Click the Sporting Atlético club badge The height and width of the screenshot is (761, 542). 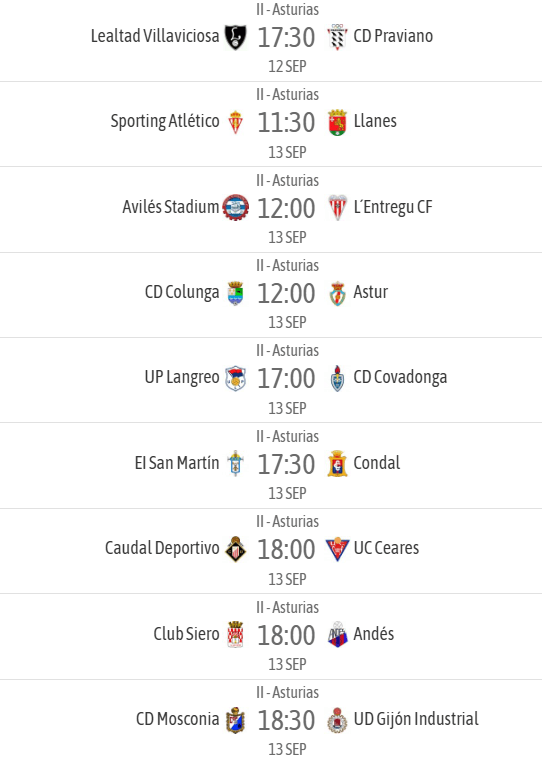coord(235,122)
